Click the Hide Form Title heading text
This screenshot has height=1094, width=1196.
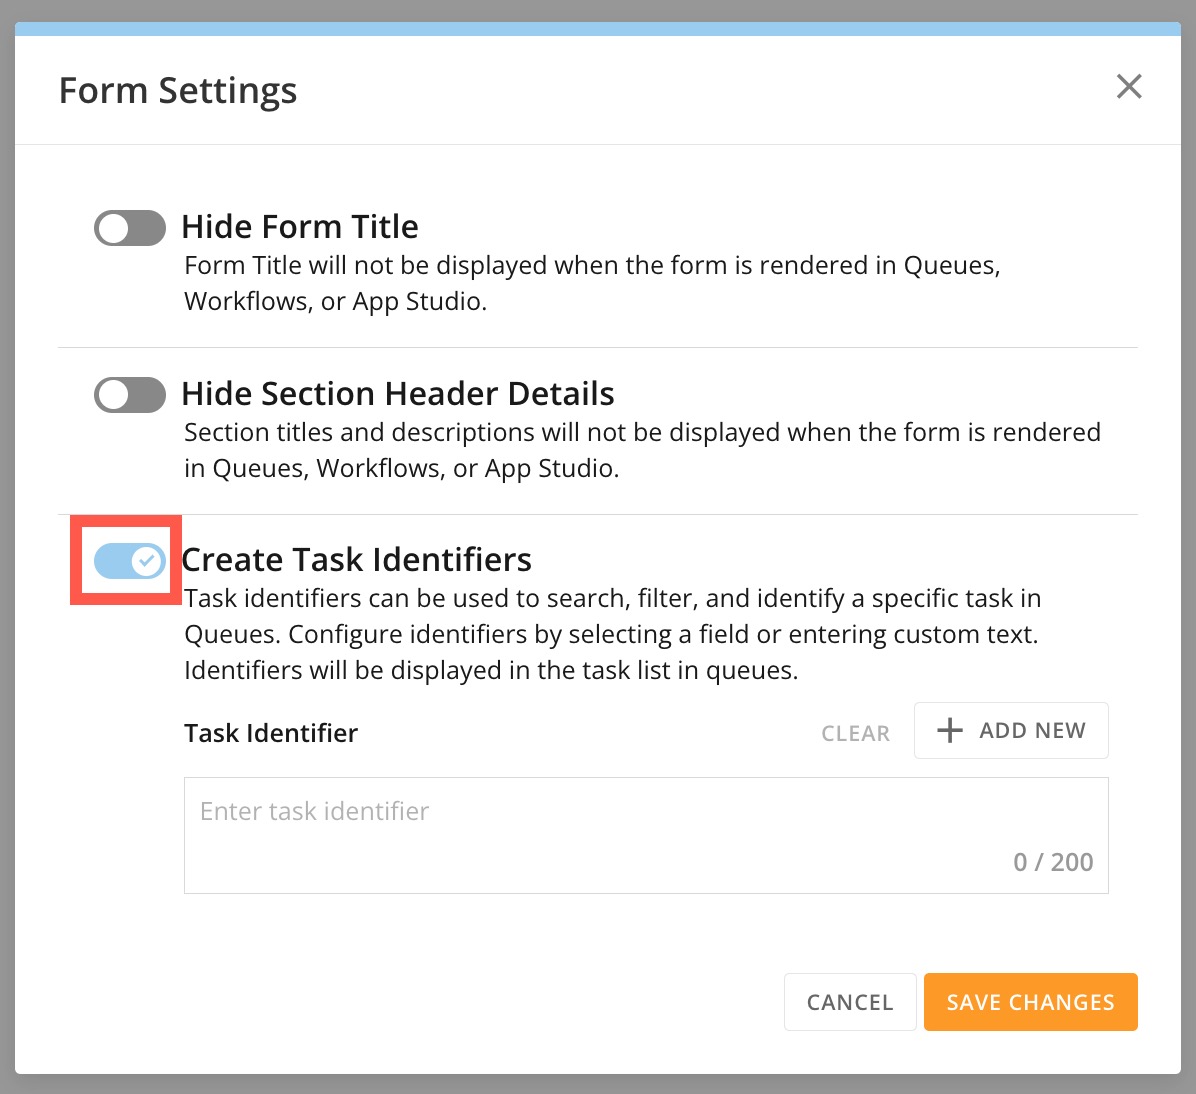click(x=300, y=227)
